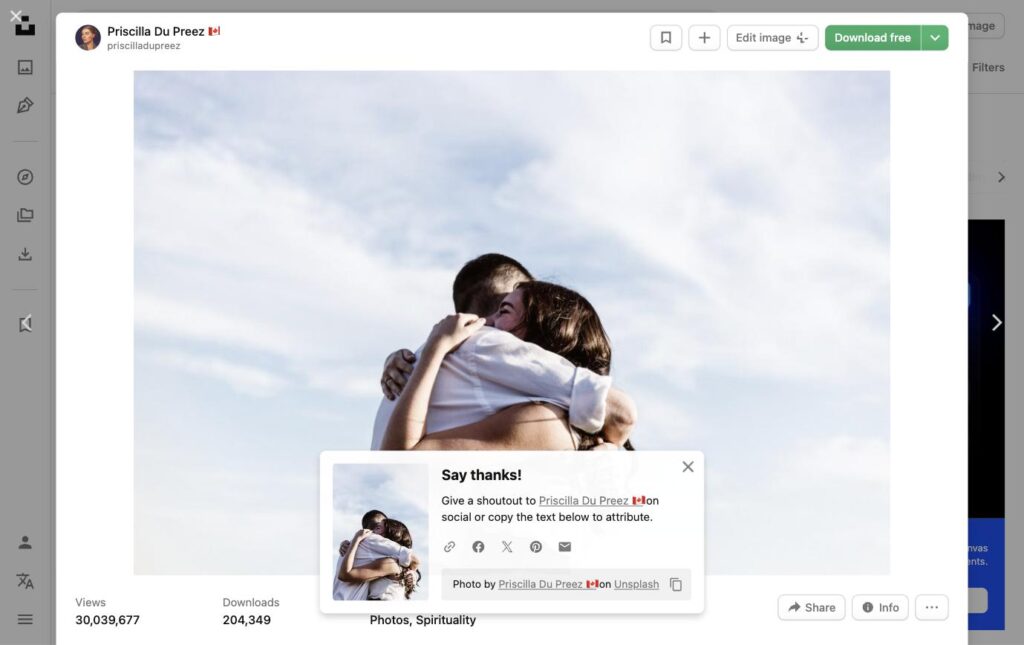Share on Facebook from Say thanks popup
Screen dimensions: 1024x645
click(478, 546)
